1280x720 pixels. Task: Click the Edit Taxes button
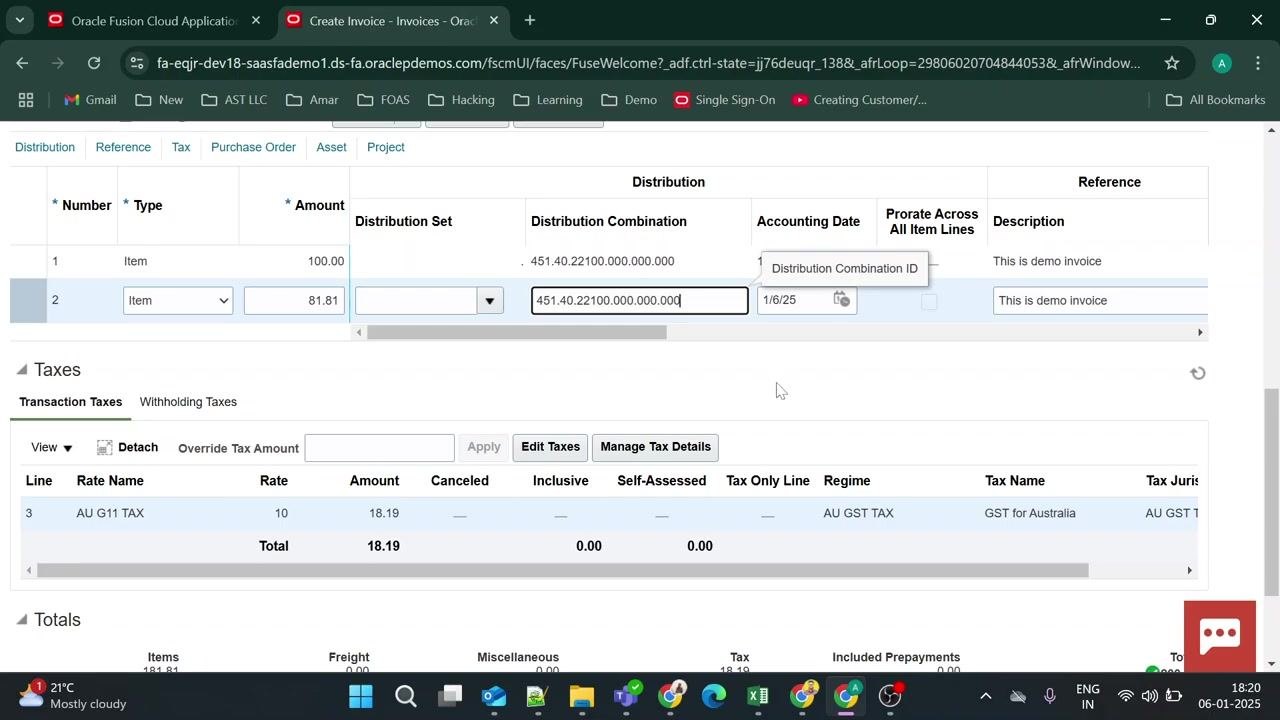550,447
